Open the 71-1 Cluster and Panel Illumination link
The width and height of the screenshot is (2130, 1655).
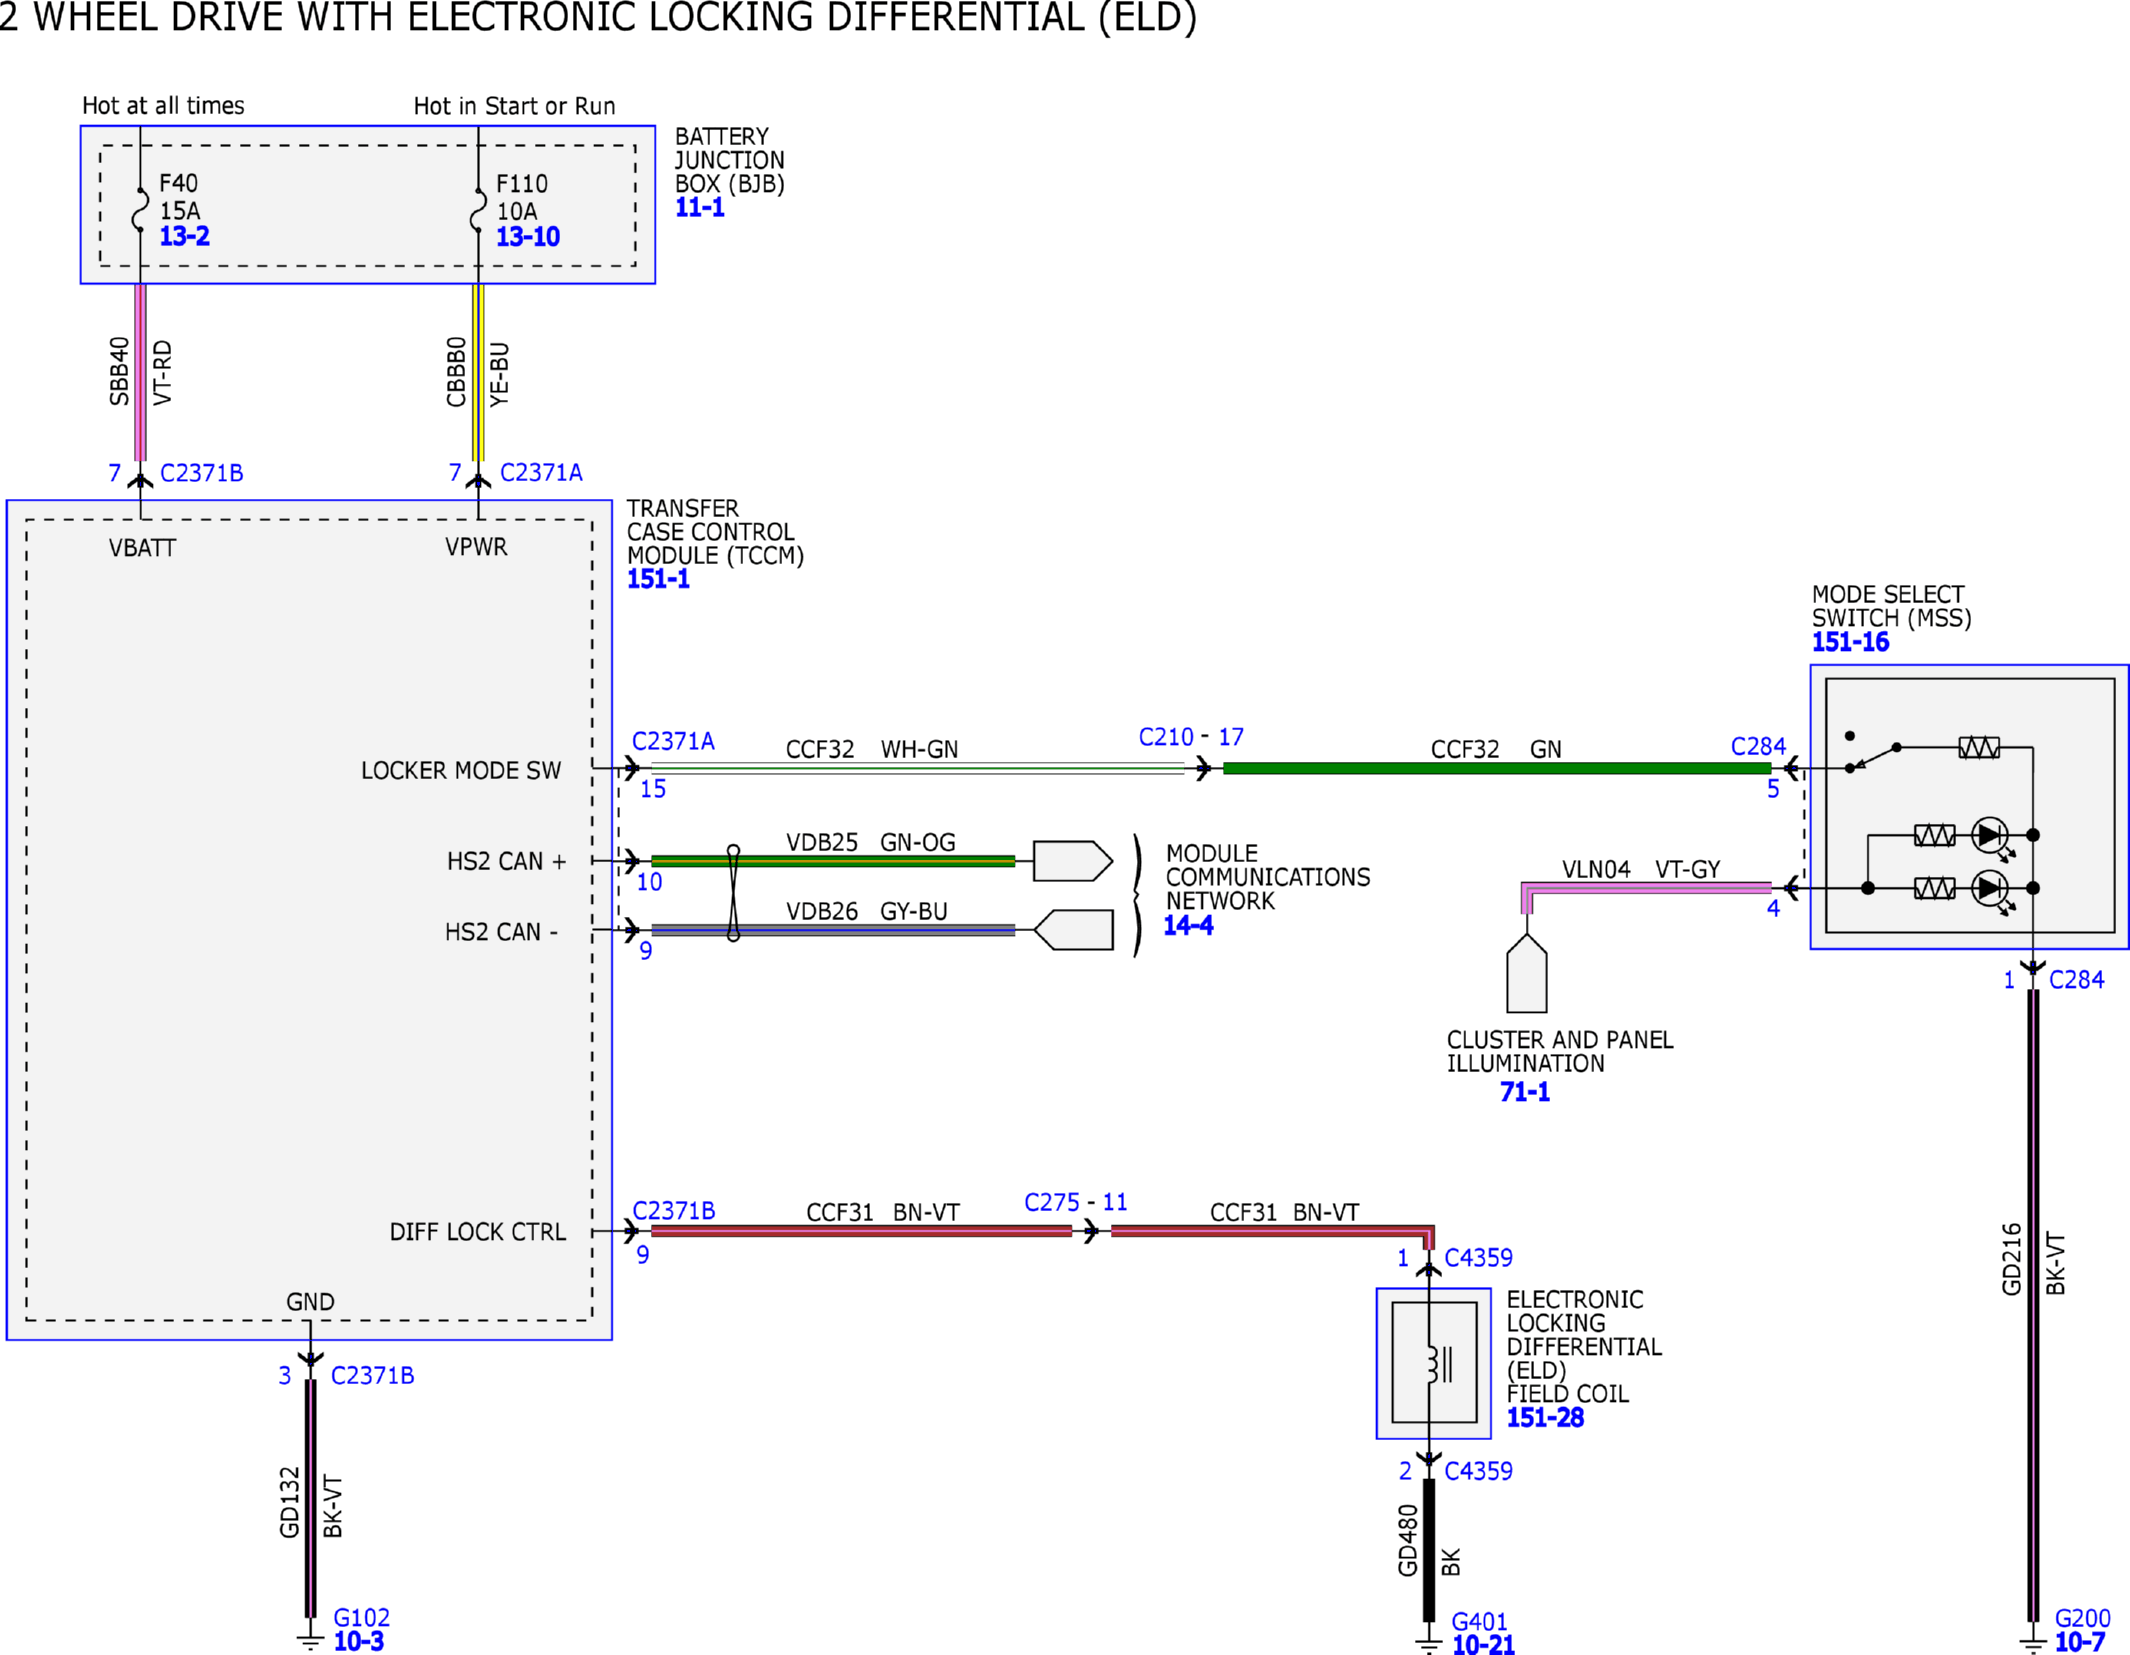click(1524, 1092)
